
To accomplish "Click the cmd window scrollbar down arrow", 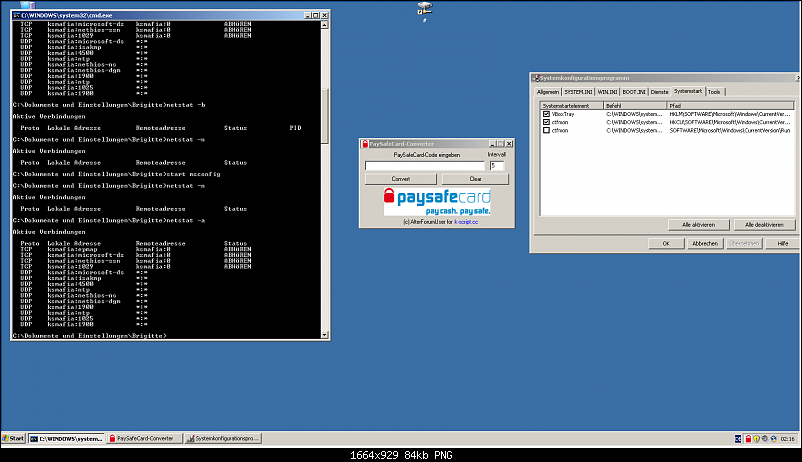I will (x=324, y=335).
